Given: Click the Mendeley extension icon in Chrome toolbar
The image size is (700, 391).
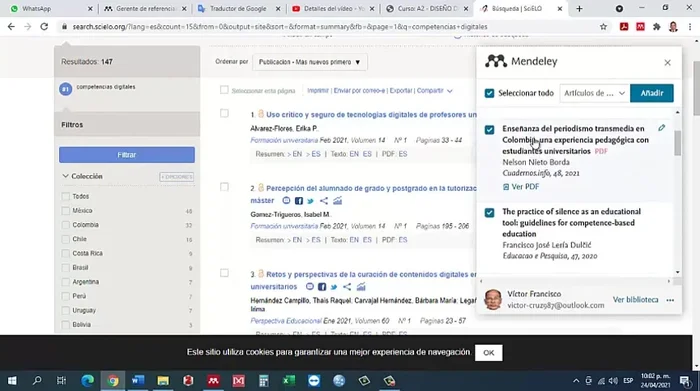Looking at the screenshot, I should [x=640, y=27].
